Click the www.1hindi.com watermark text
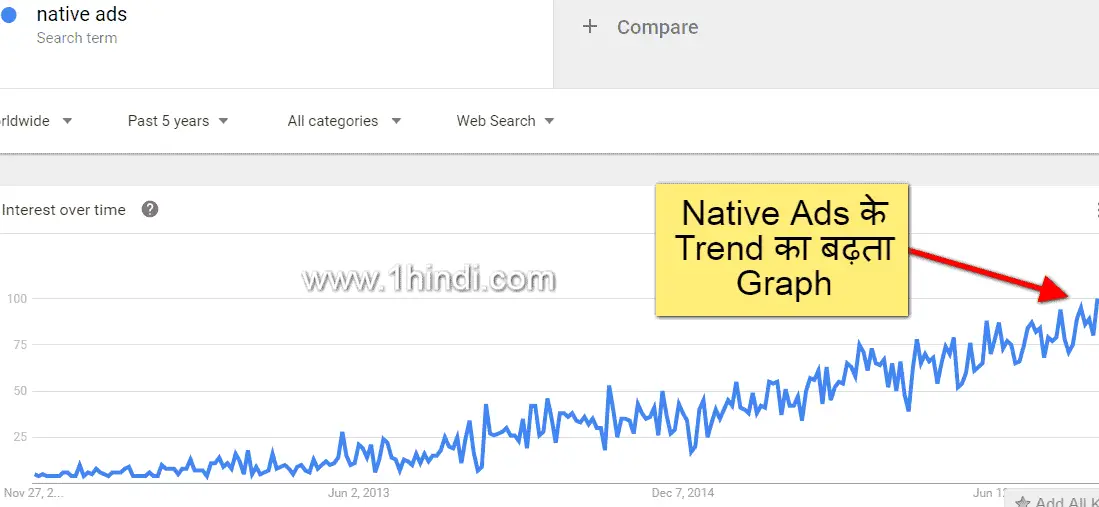1099x507 pixels. pos(429,279)
